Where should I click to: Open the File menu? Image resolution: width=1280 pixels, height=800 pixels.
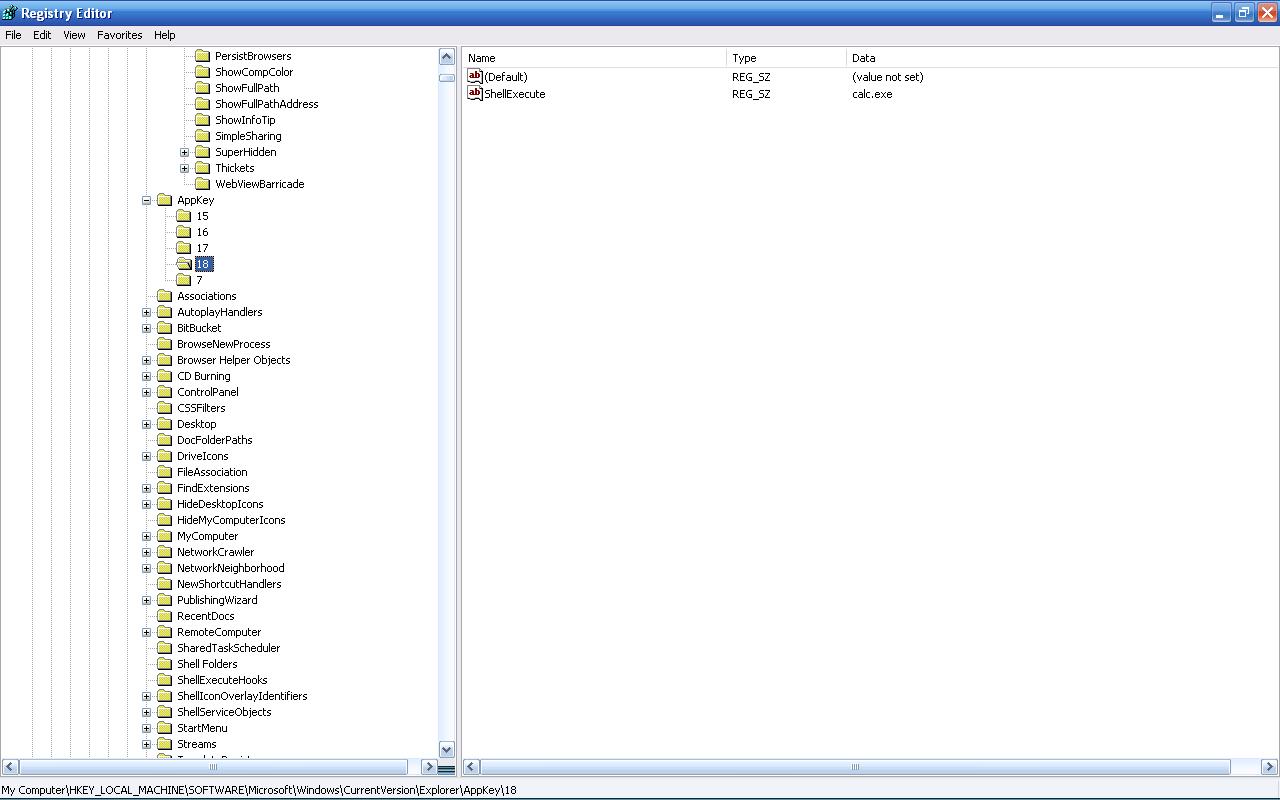tap(13, 35)
